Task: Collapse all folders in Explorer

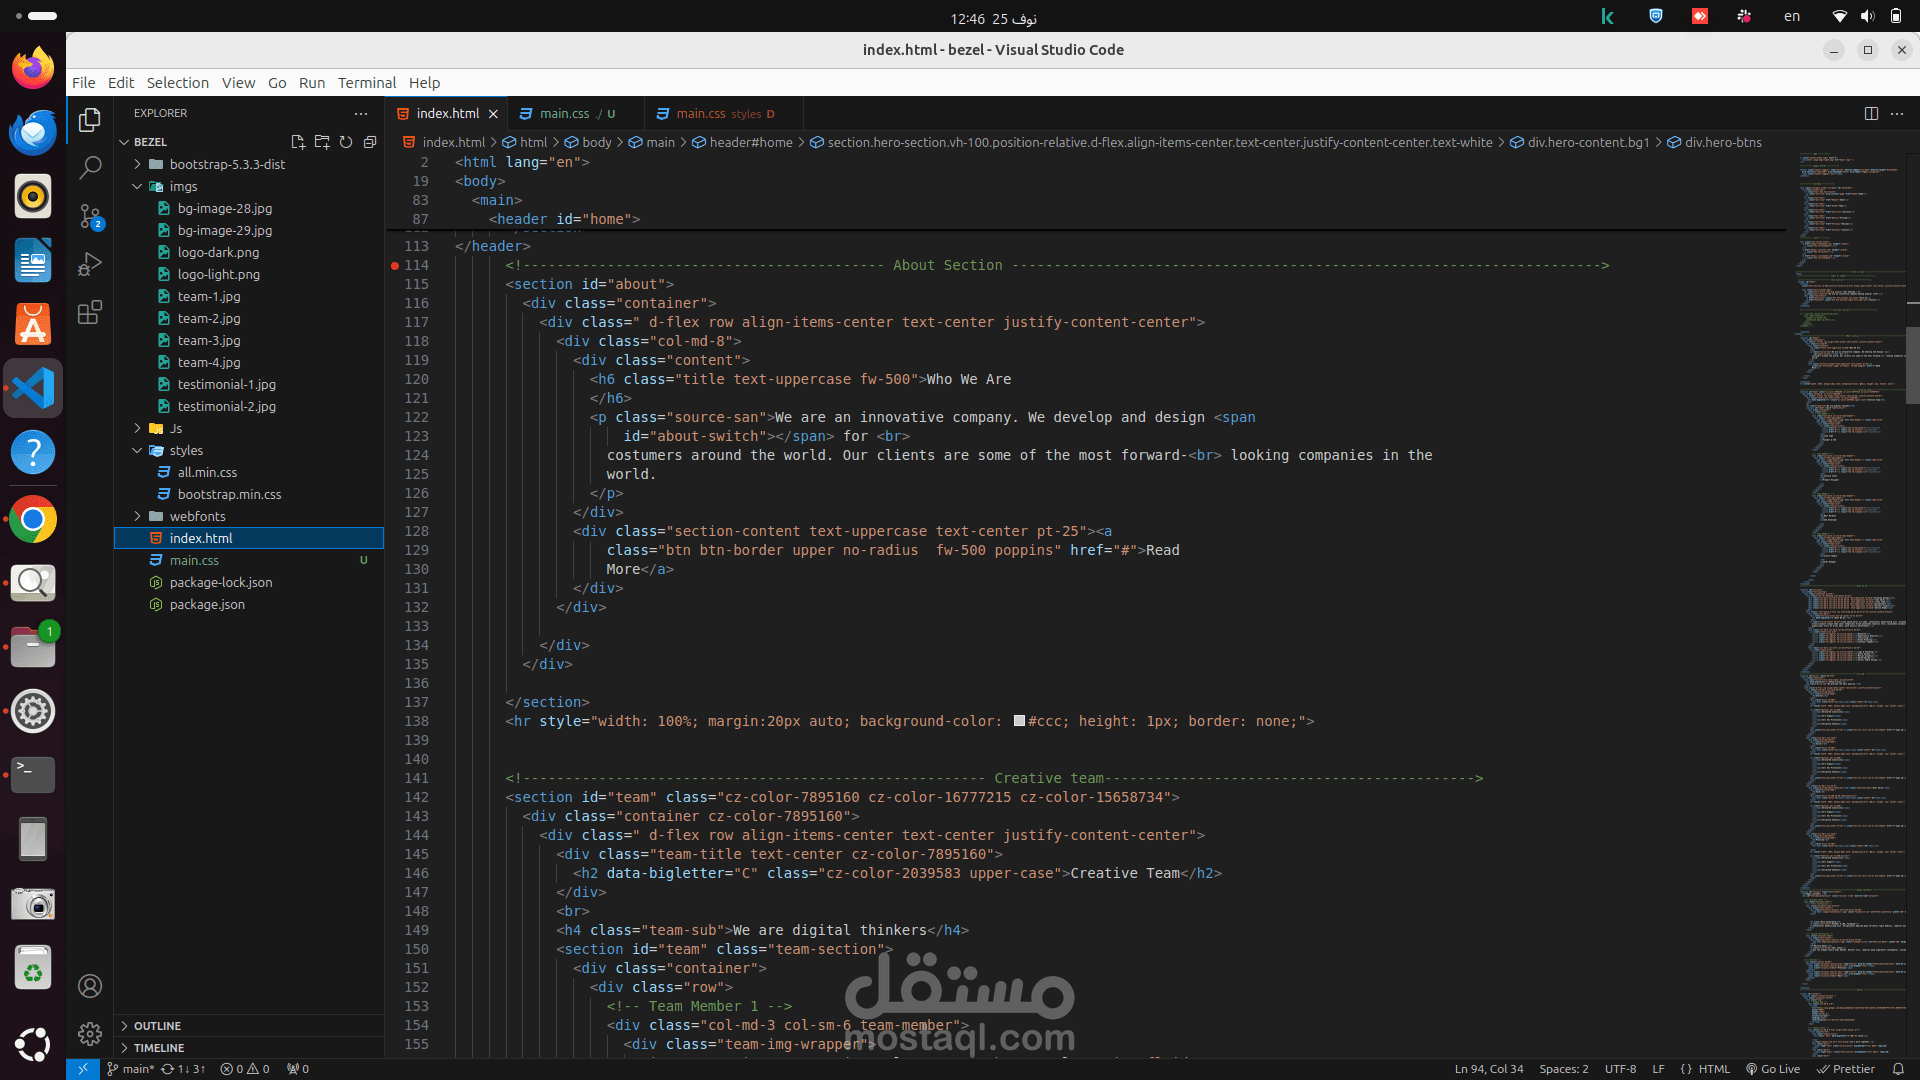Action: [x=370, y=142]
